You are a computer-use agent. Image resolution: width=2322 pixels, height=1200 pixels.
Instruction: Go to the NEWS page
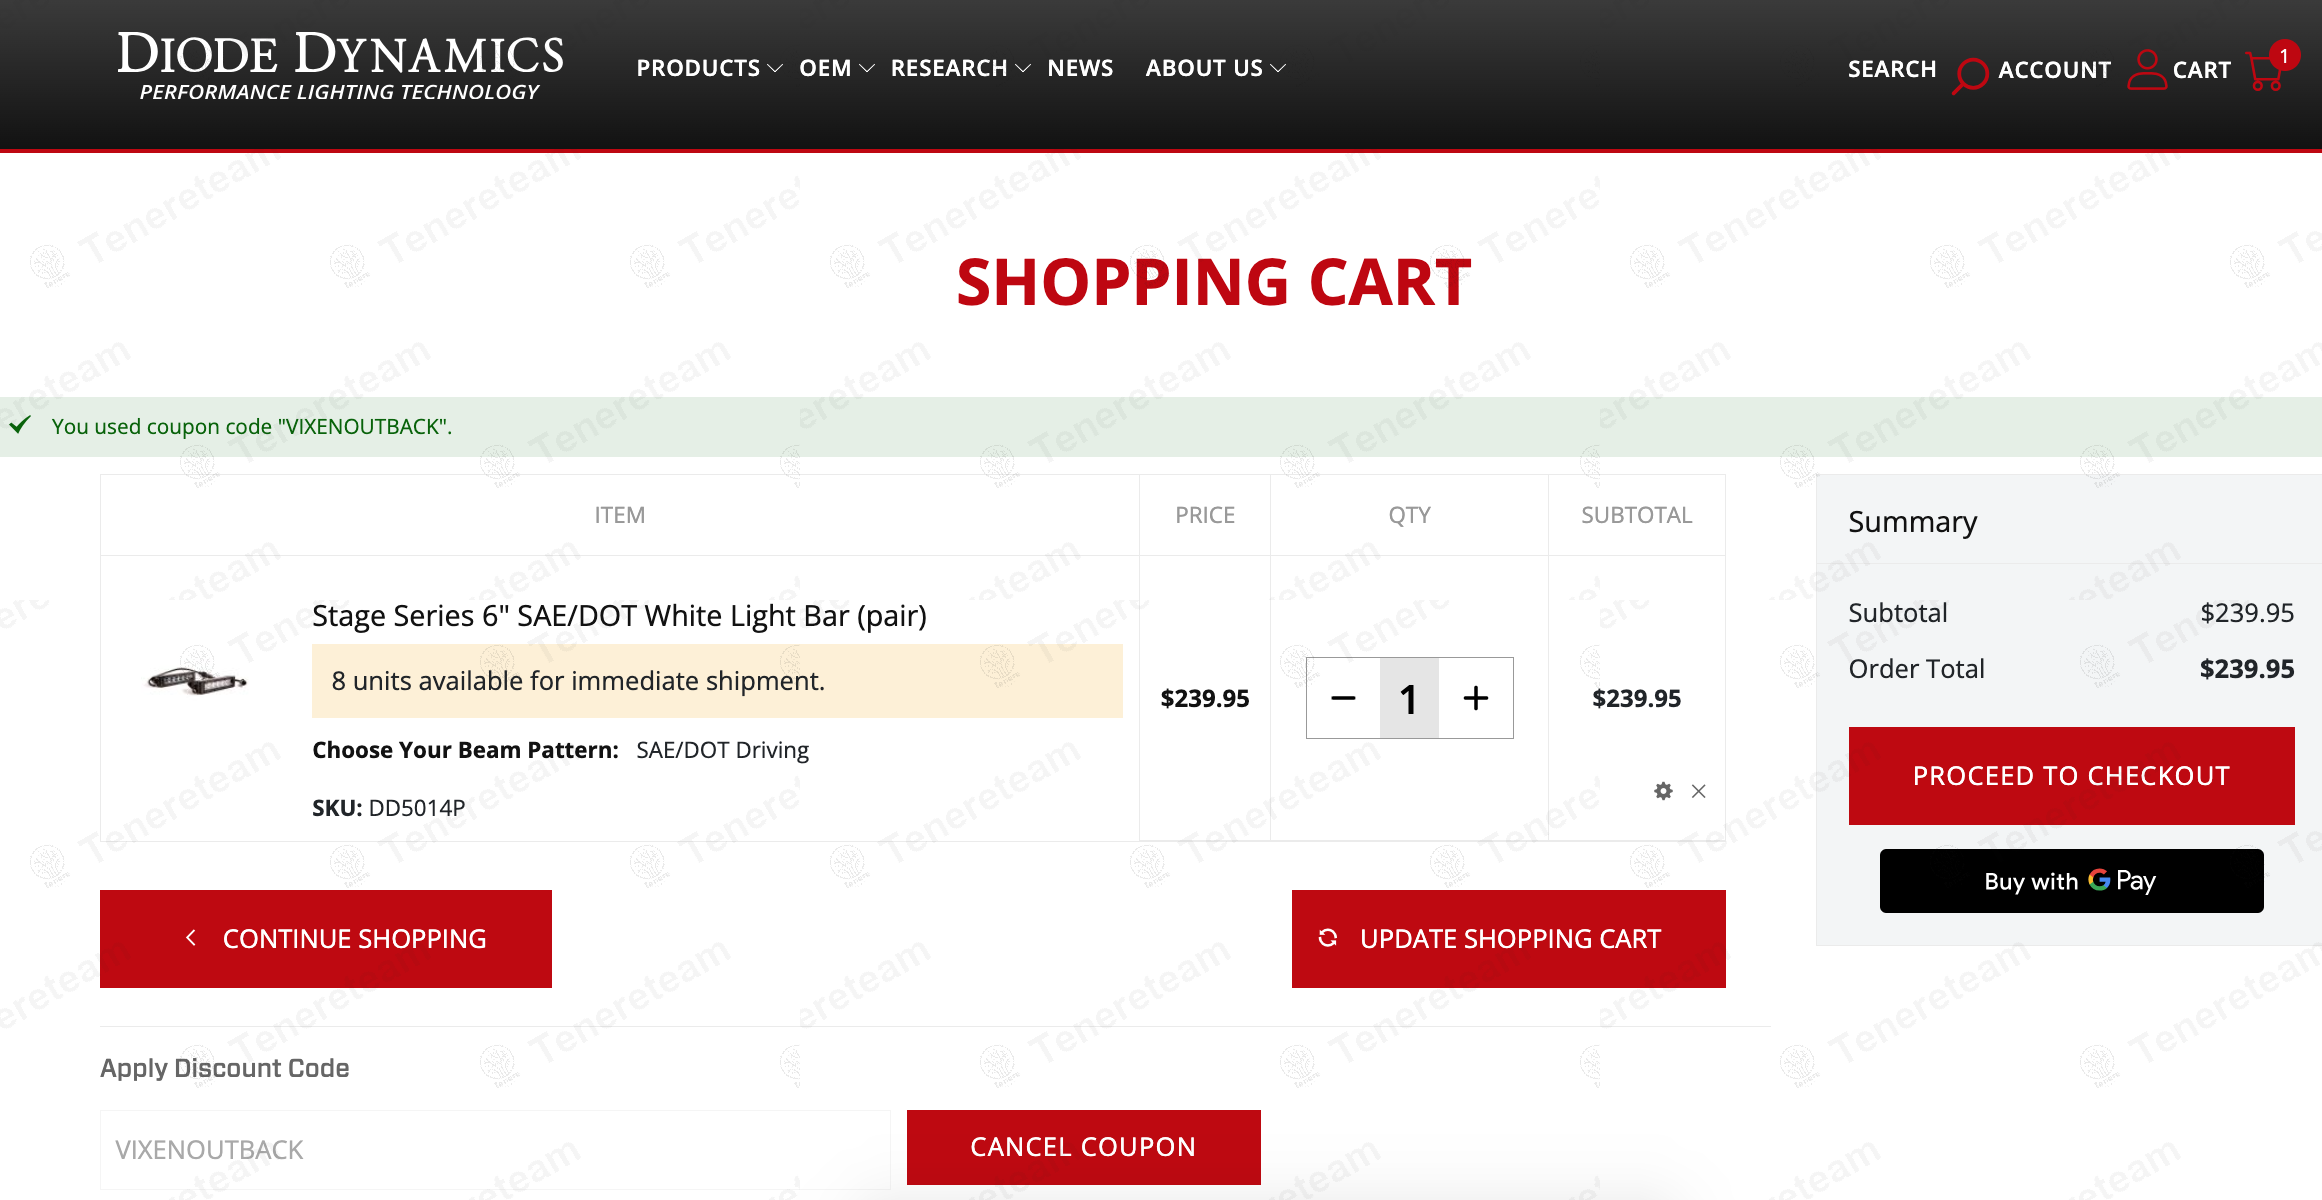tap(1080, 68)
